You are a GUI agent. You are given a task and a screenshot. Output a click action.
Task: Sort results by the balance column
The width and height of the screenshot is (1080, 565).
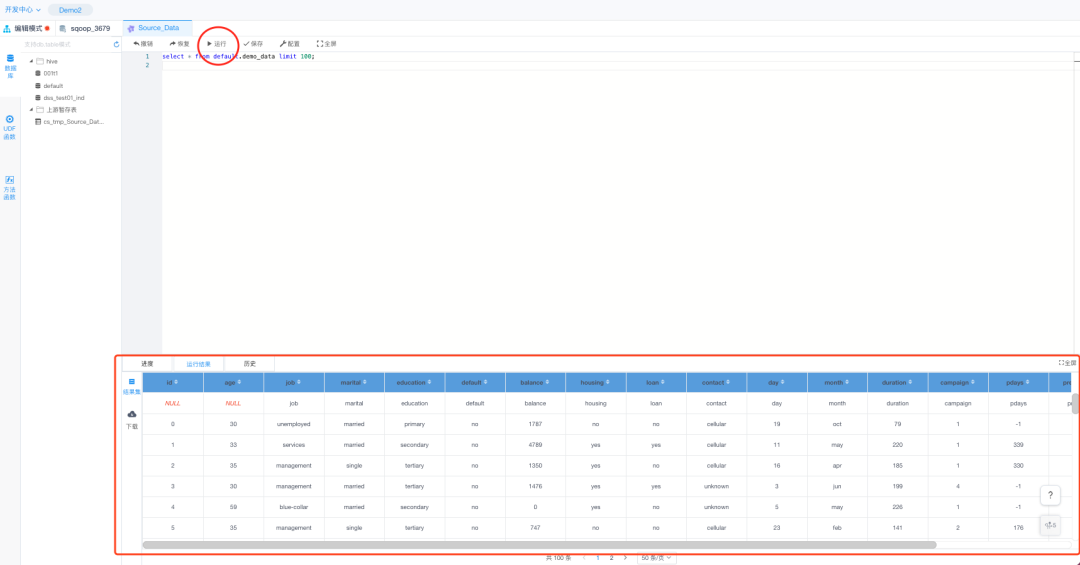pos(535,382)
